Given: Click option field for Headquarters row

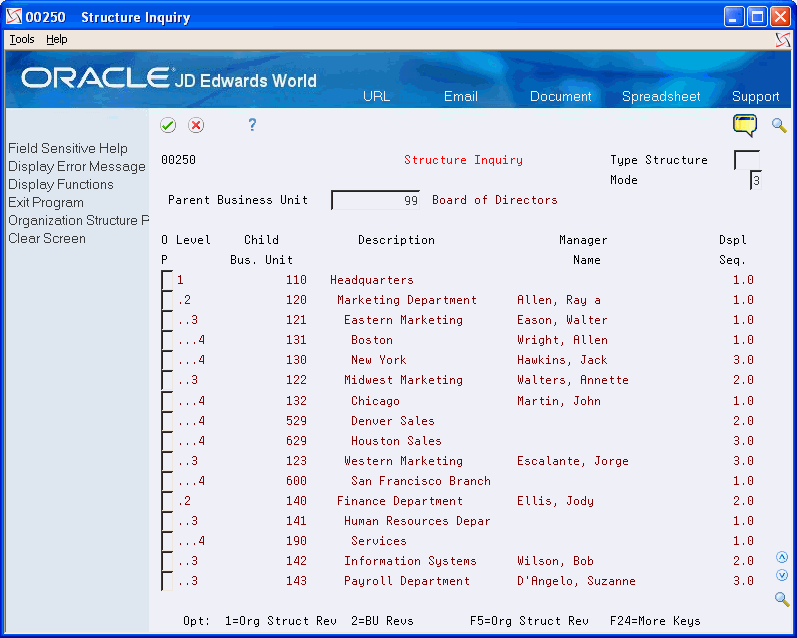Looking at the screenshot, I should point(167,280).
